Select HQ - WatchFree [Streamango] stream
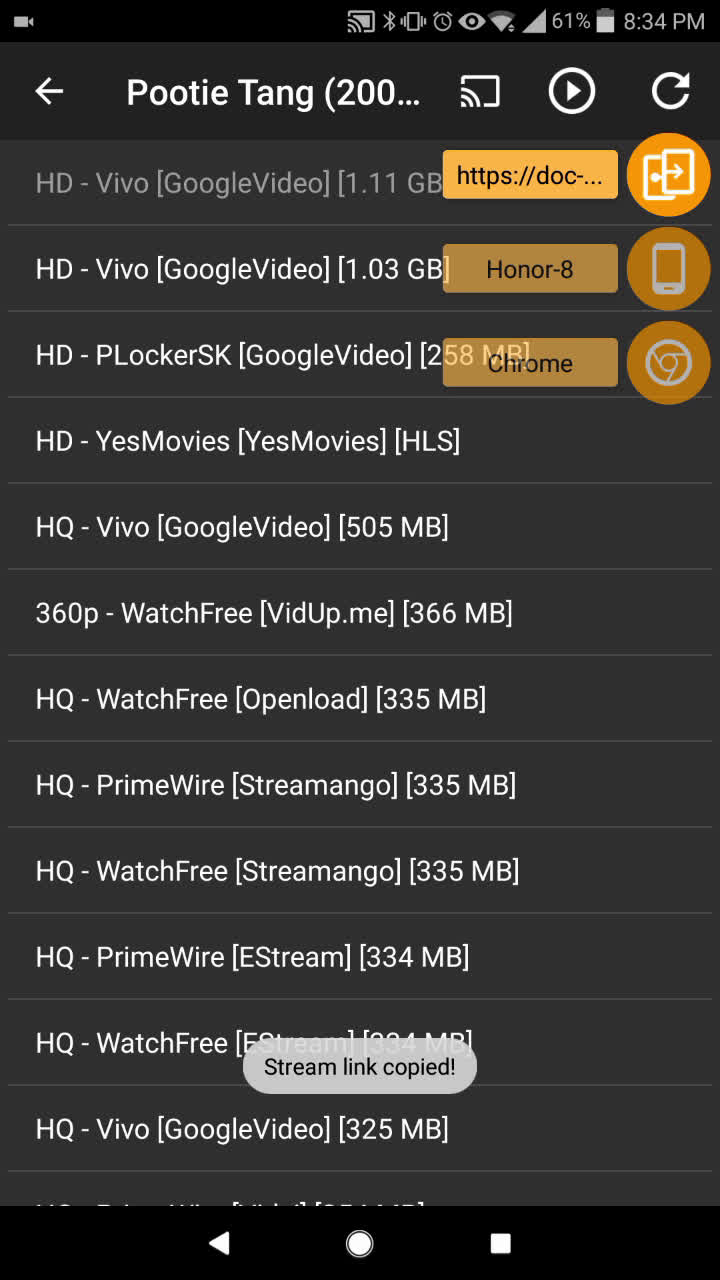 (360, 871)
